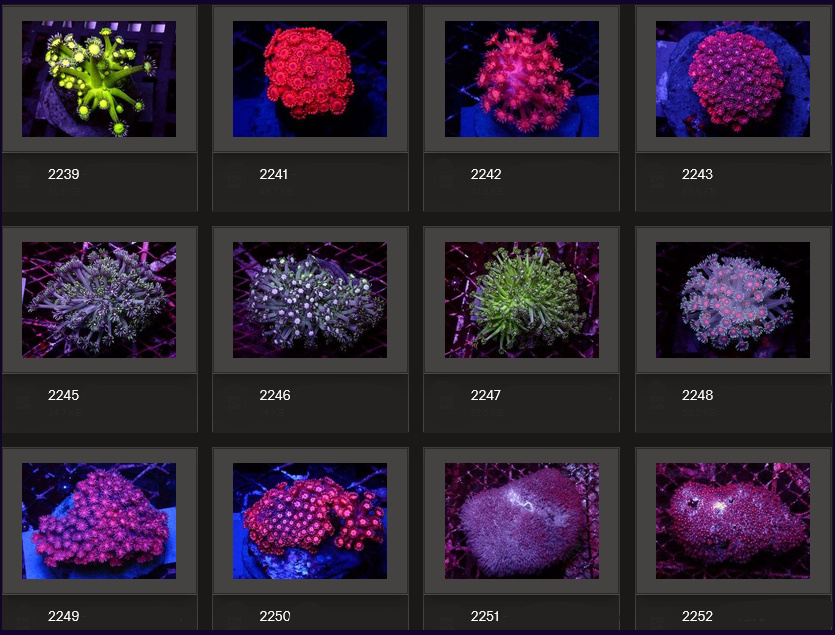Click the file name label 2250
Image resolution: width=835 pixels, height=635 pixels.
[275, 616]
